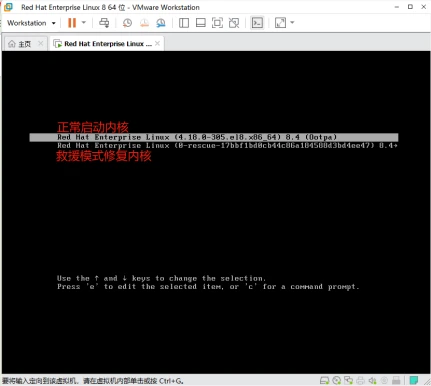This screenshot has width=431, height=386.
Task: Revert VM to previous snapshot
Action: [x=144, y=23]
